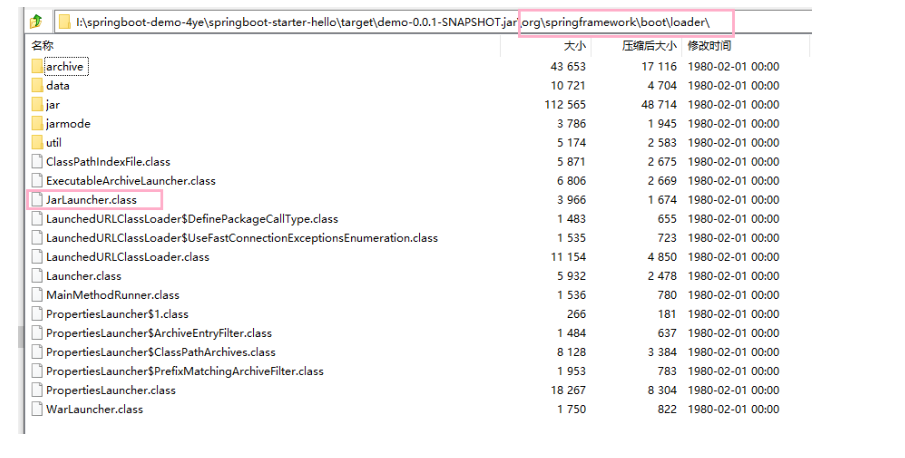
Task: Click size value 43 653 of archive
Action: 568,66
